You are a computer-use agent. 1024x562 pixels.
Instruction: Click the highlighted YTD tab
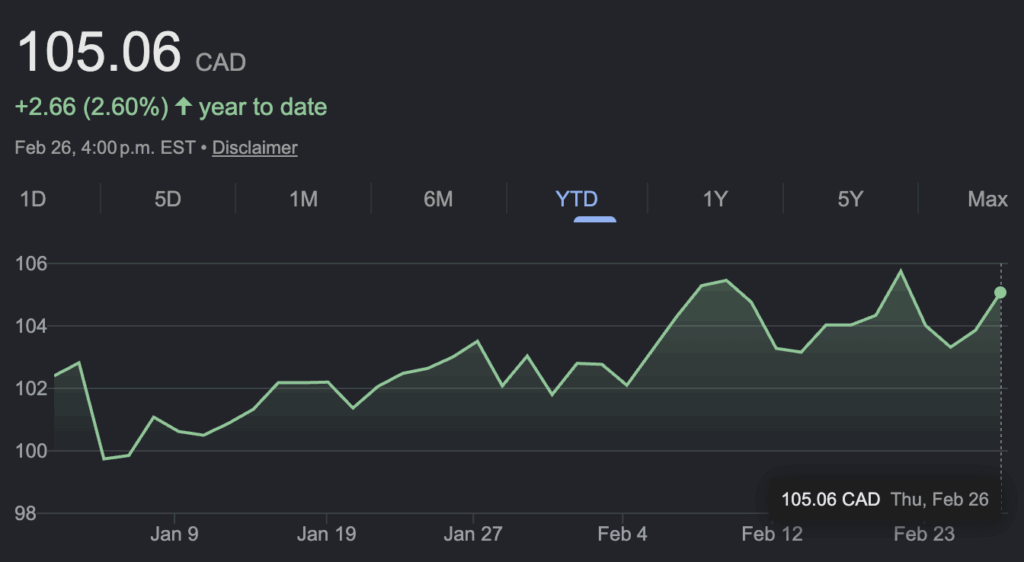tap(576, 199)
